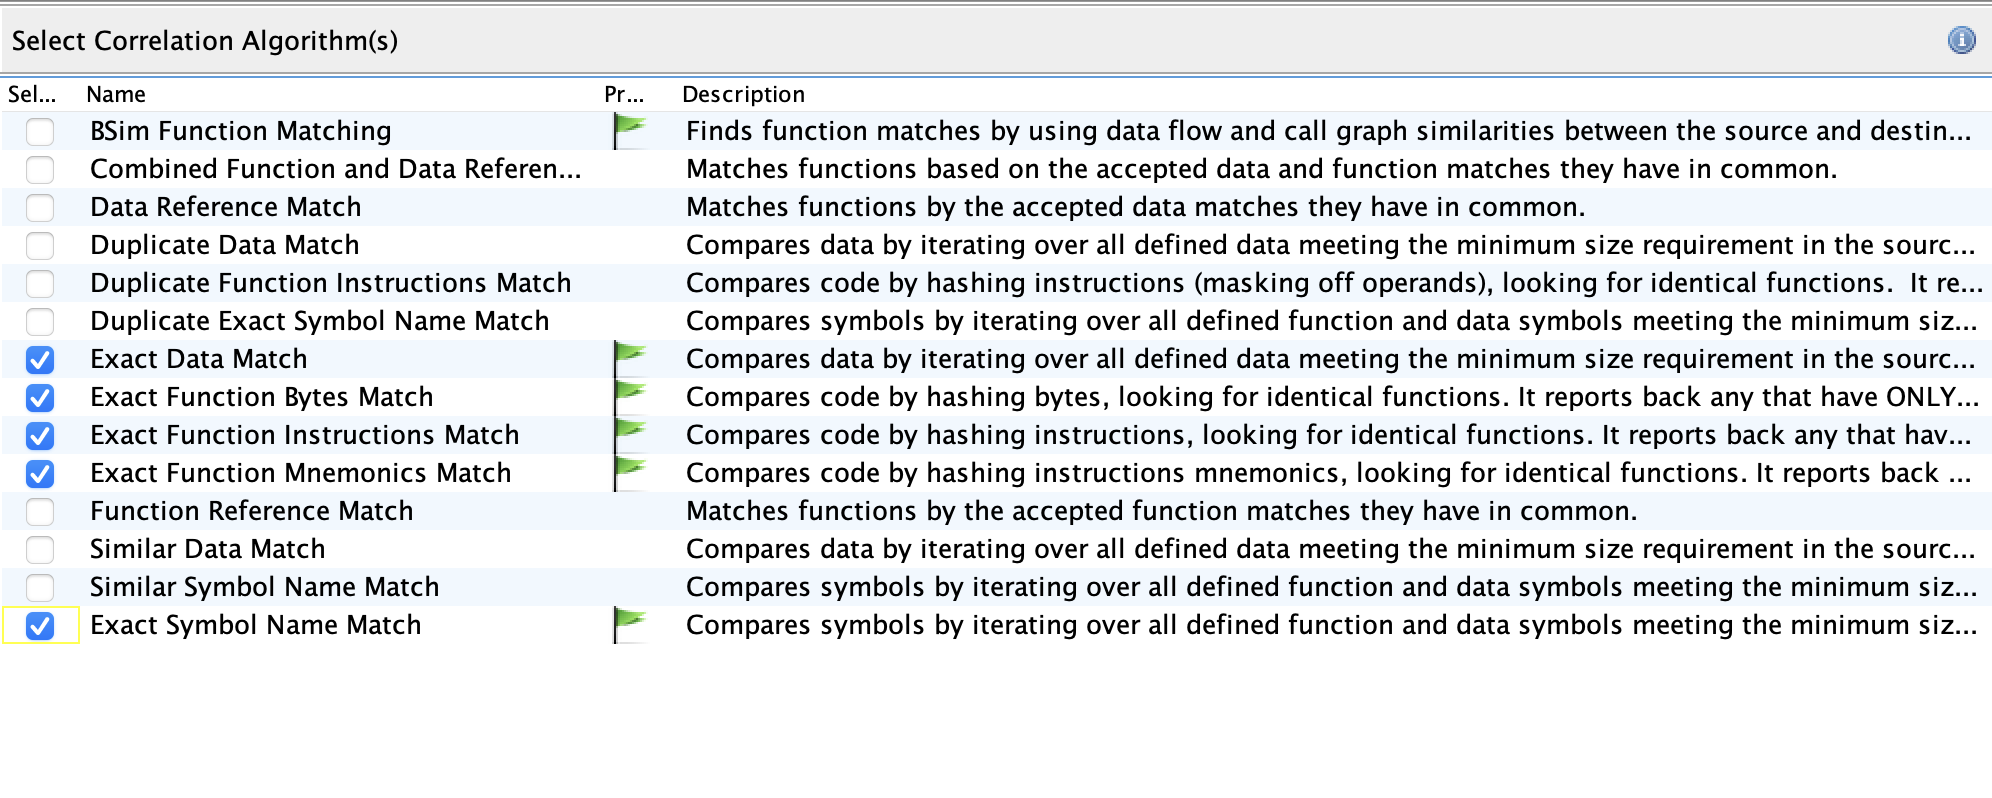This screenshot has width=1992, height=798.
Task: Enable Duplicate Function Instructions Match checkbox
Action: tap(40, 283)
